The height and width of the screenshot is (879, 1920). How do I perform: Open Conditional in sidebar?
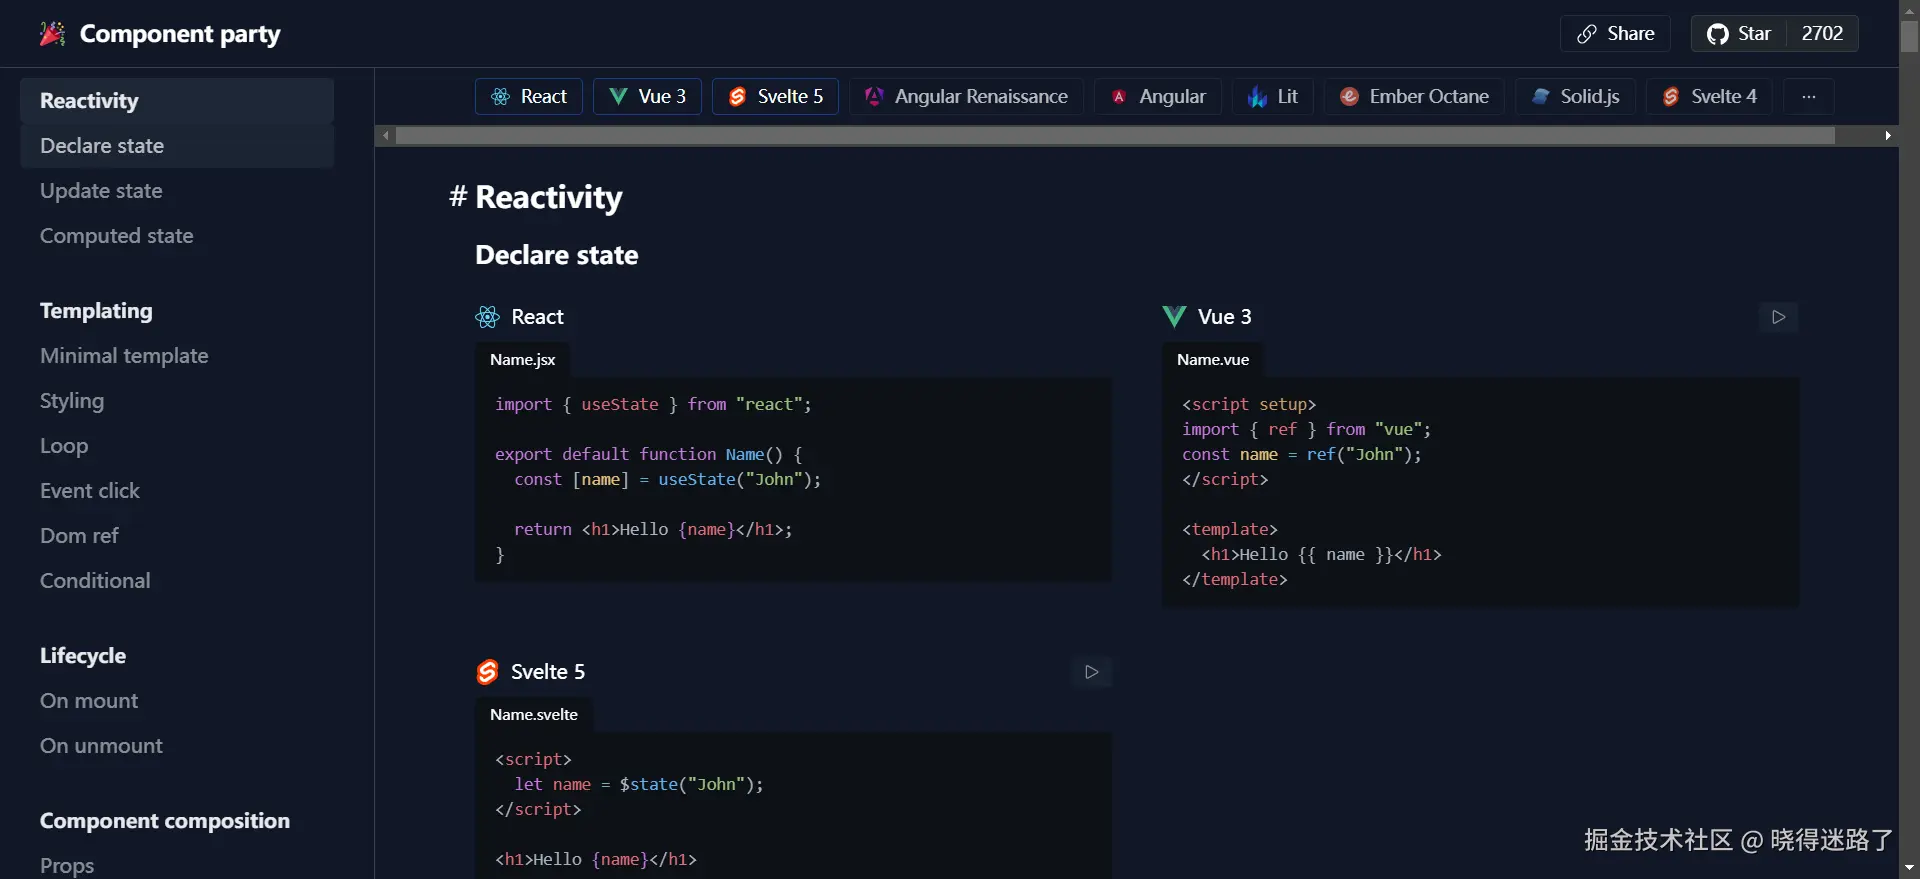[95, 581]
